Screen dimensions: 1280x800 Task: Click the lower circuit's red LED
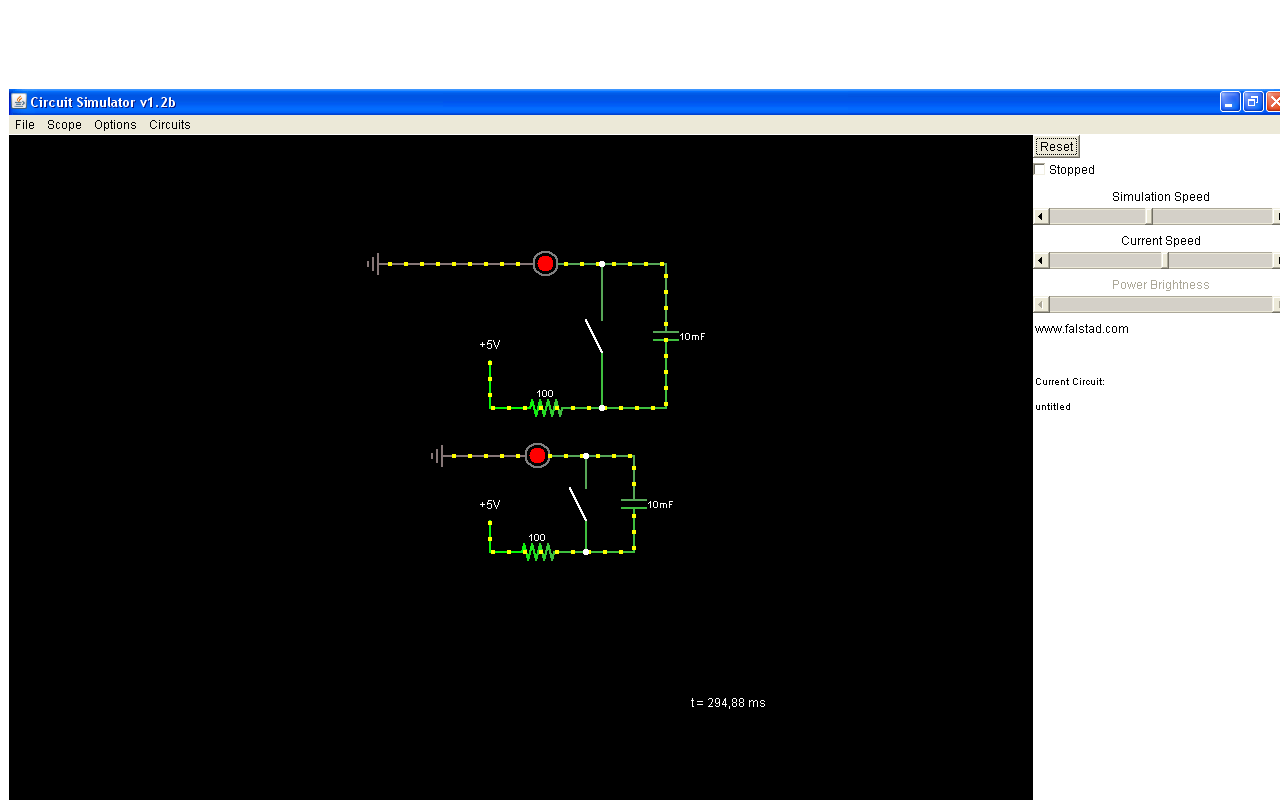tap(537, 456)
